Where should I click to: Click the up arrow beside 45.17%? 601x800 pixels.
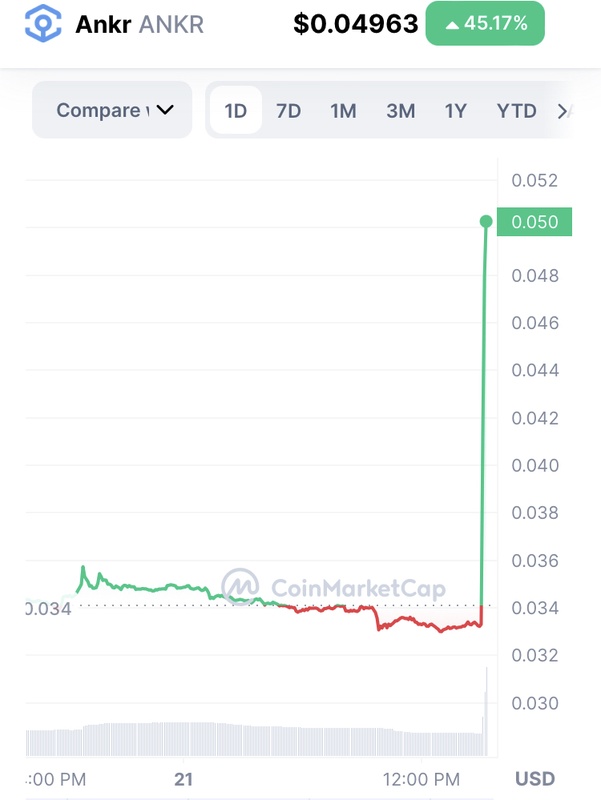click(453, 23)
